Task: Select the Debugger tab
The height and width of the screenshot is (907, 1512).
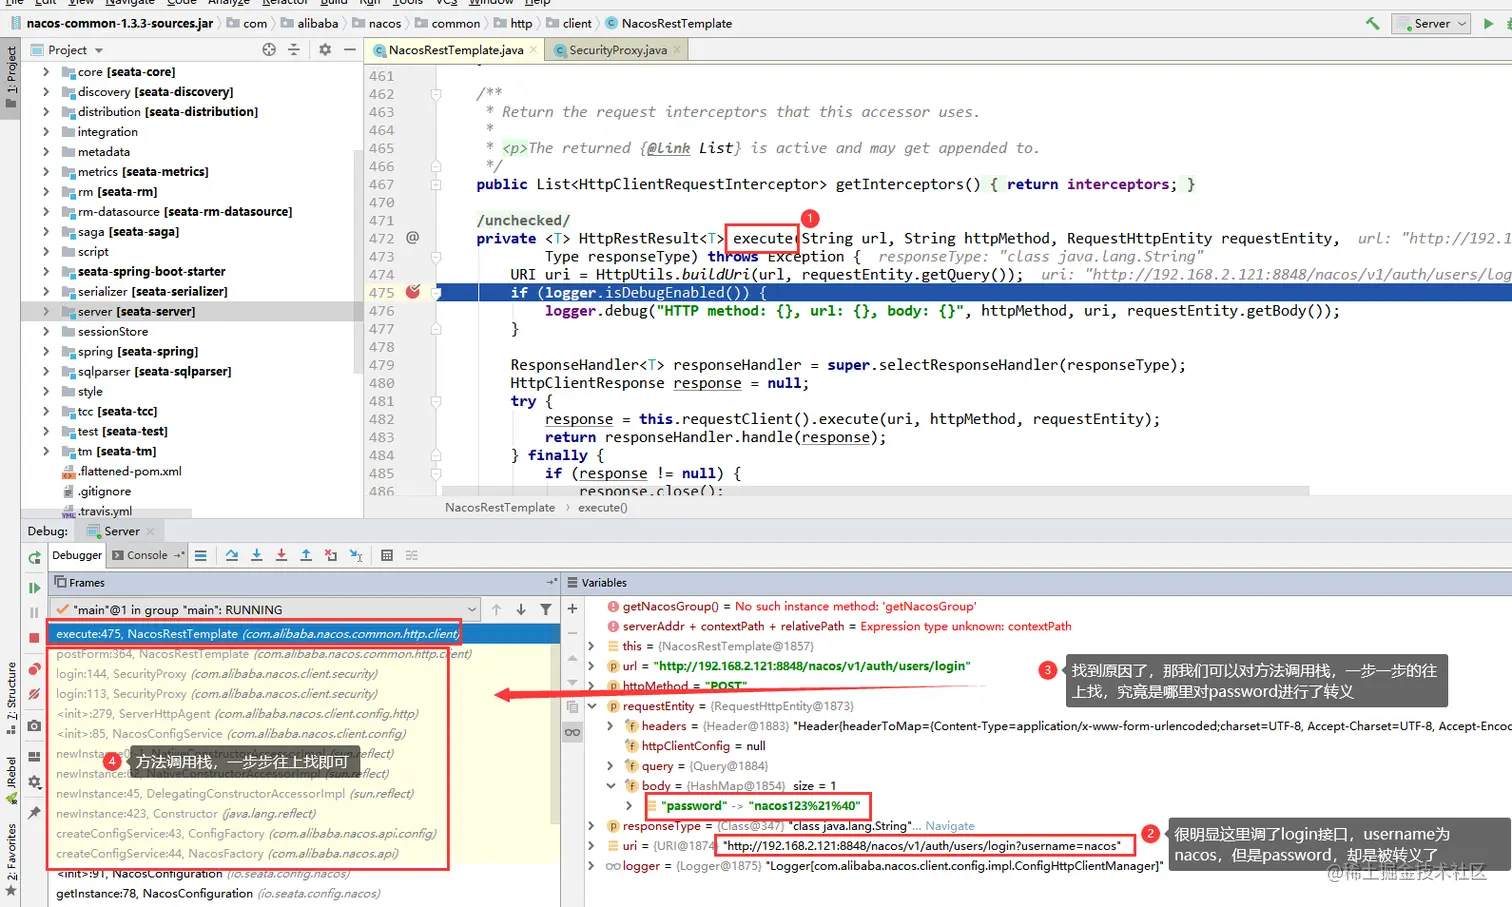Action: click(x=77, y=555)
